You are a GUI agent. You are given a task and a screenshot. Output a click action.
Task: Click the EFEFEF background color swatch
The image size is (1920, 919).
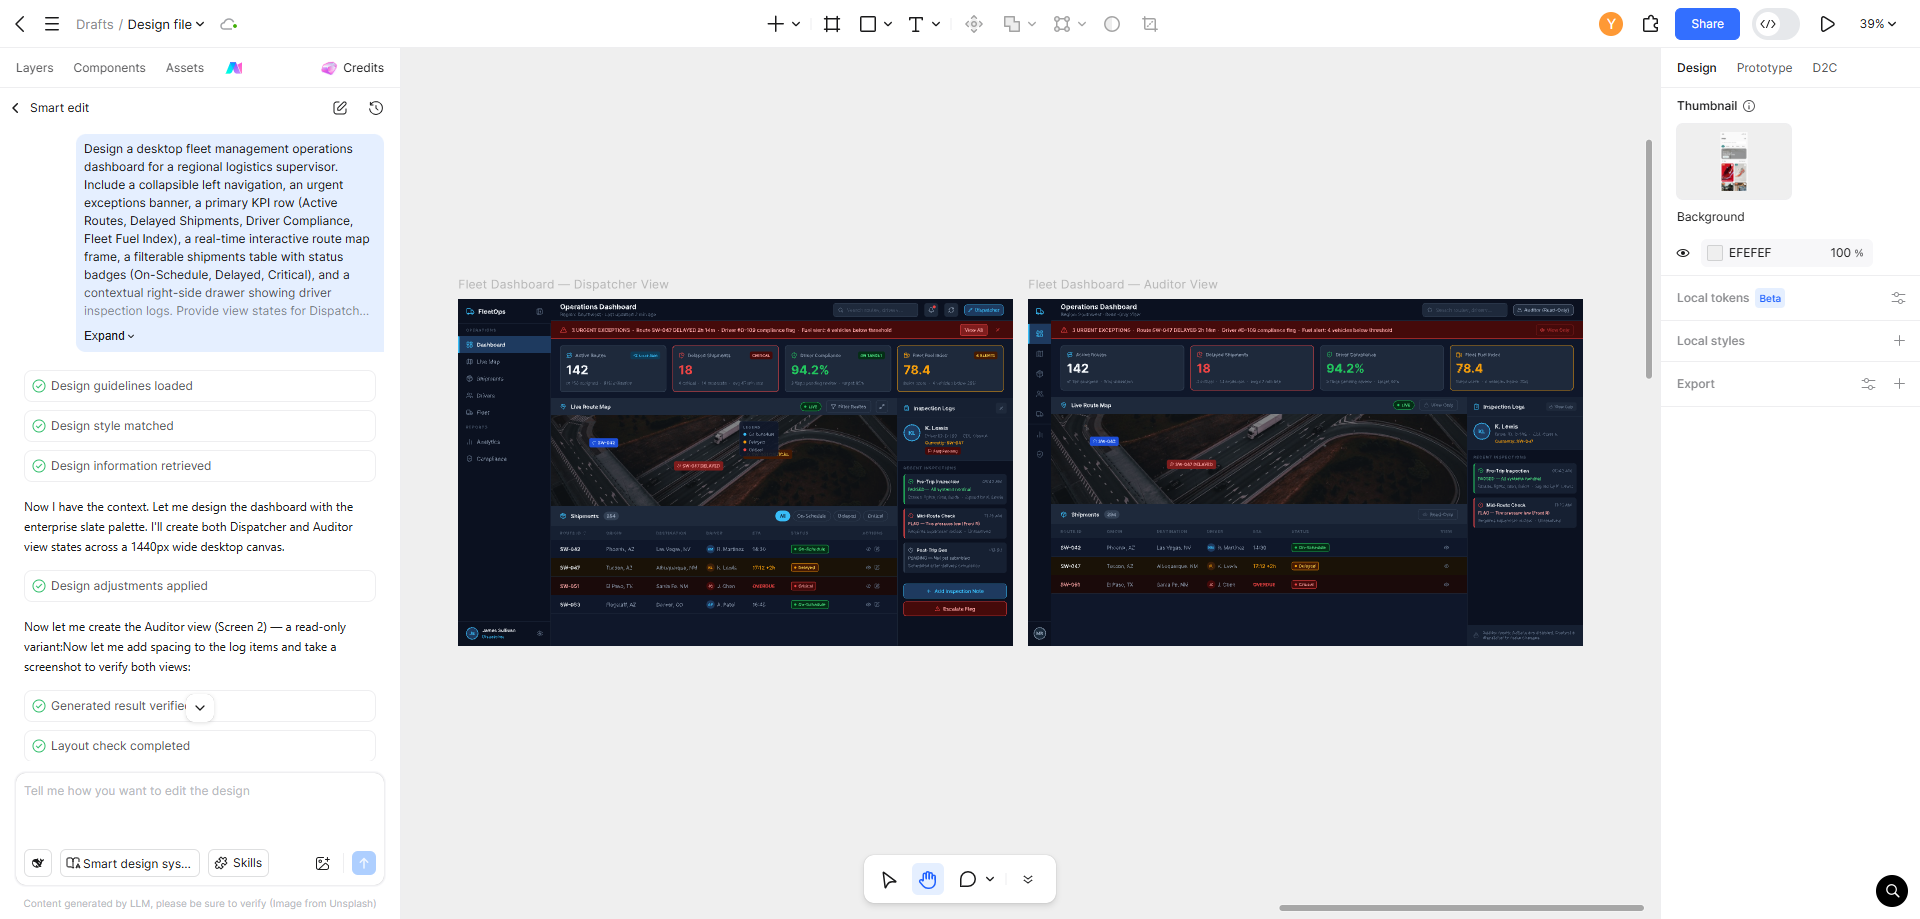1715,253
